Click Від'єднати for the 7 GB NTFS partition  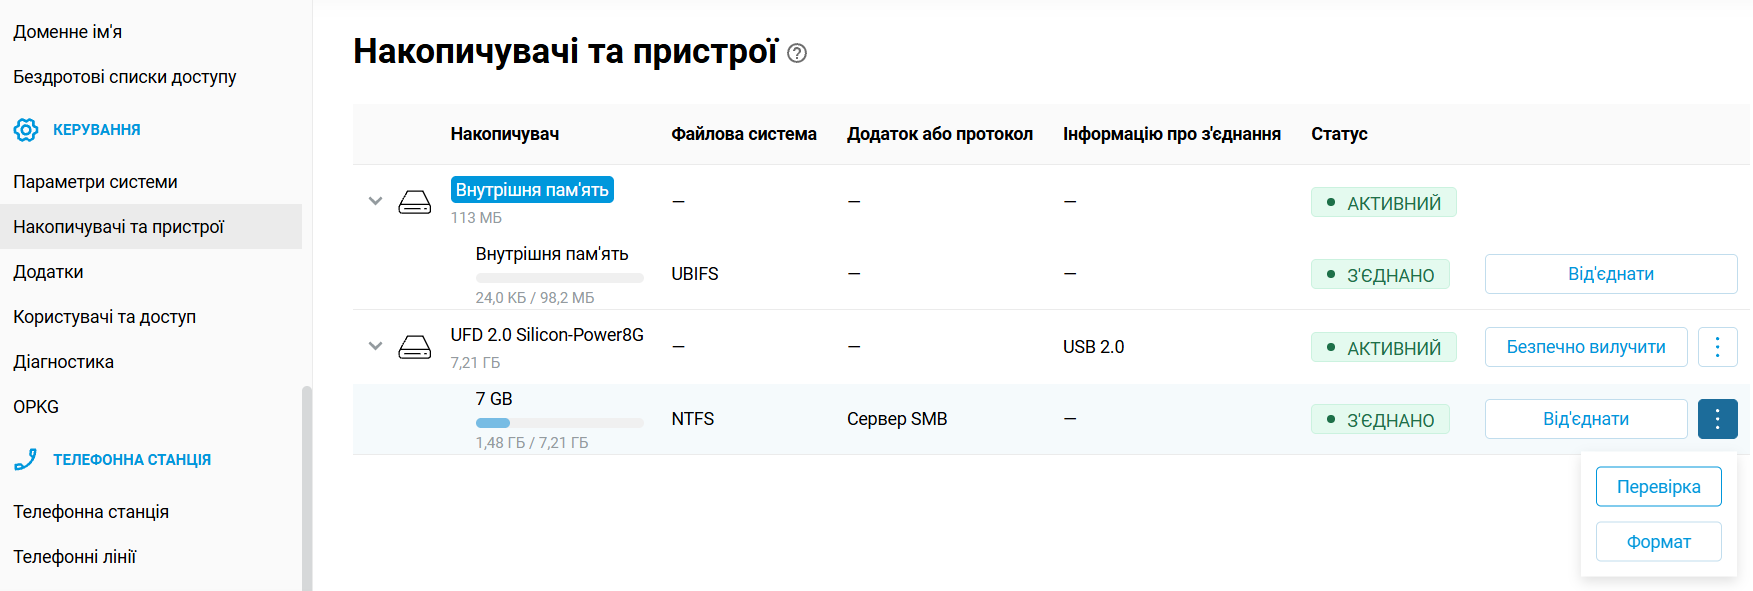1586,419
